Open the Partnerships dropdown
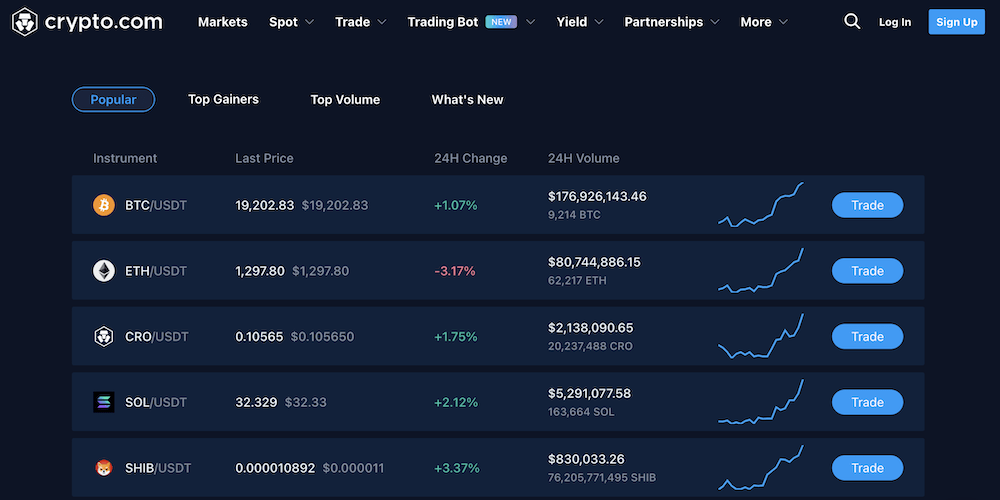1000x500 pixels. [671, 22]
